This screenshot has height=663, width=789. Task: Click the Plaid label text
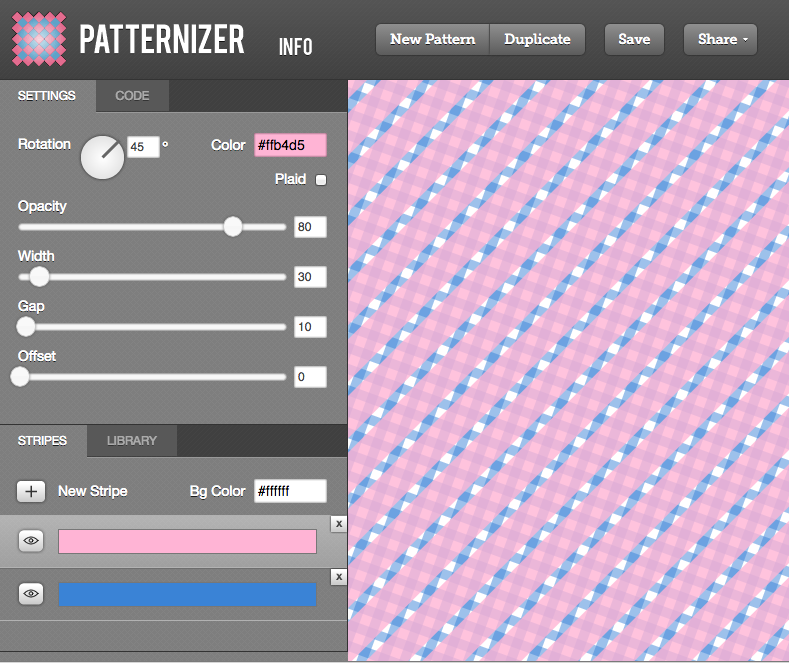[x=290, y=179]
